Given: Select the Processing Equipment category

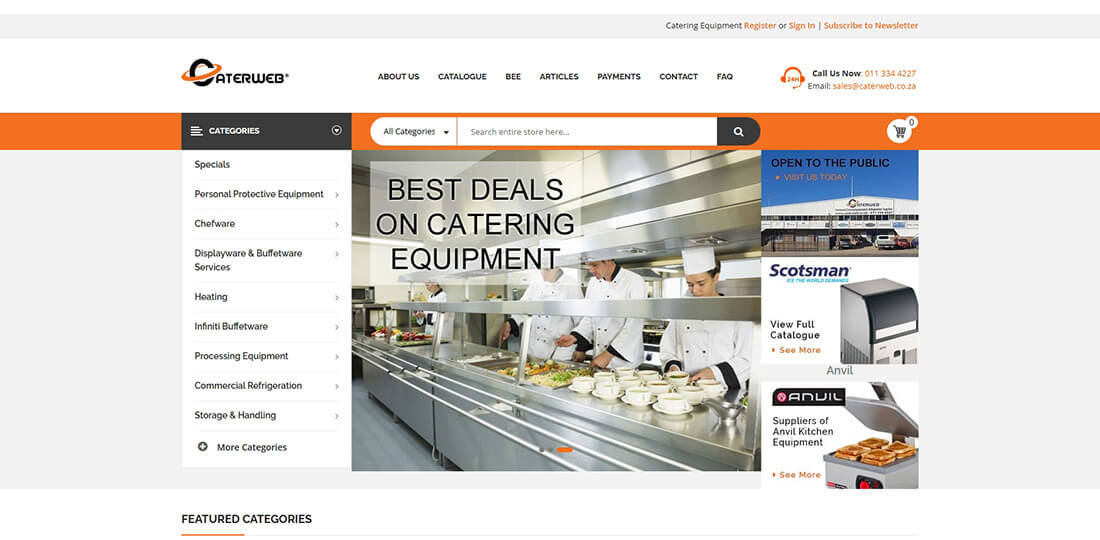Looking at the screenshot, I should [241, 356].
